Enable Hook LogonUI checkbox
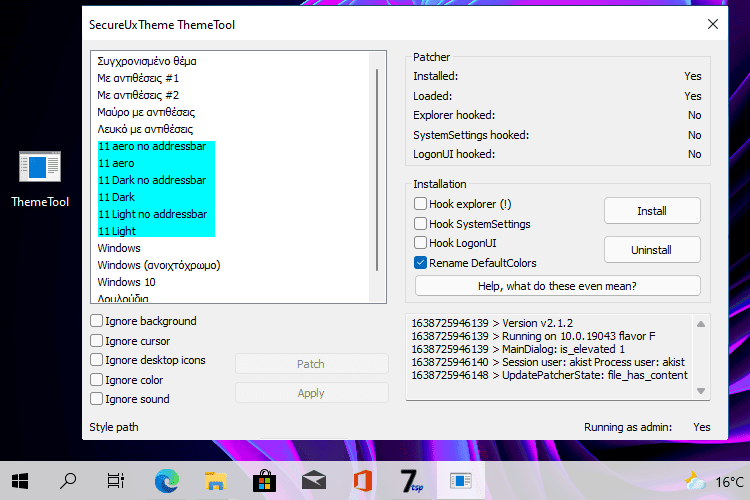750x500 pixels. (420, 243)
